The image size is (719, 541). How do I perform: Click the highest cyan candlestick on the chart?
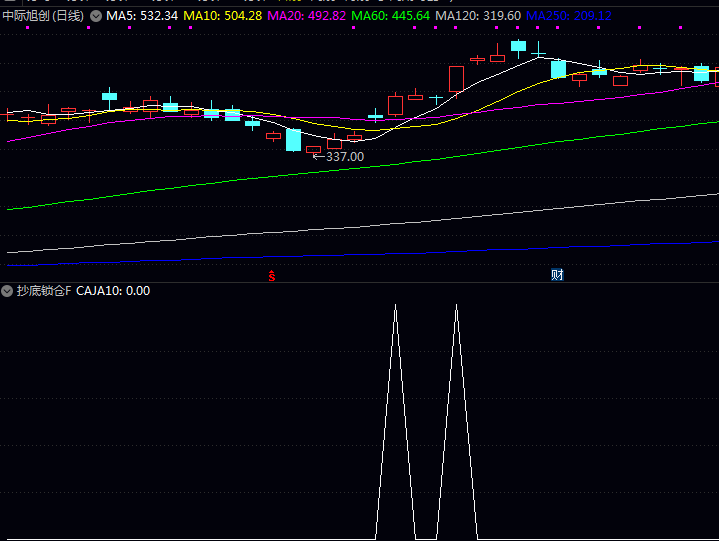(x=518, y=46)
